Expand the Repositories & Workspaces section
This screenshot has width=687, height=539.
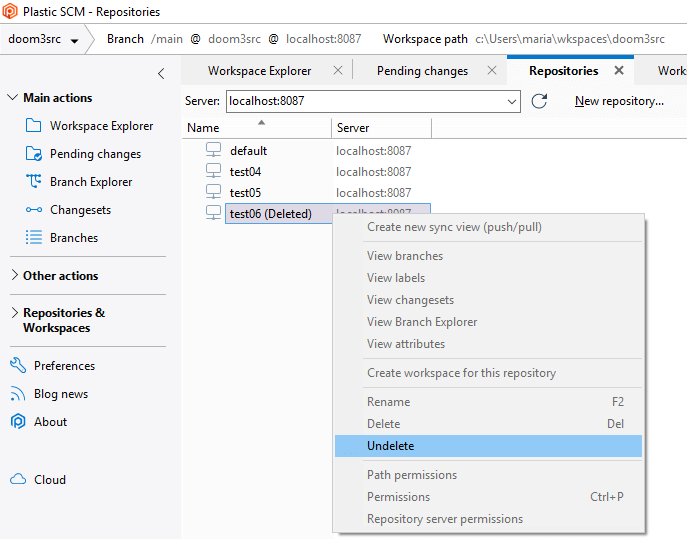14,312
